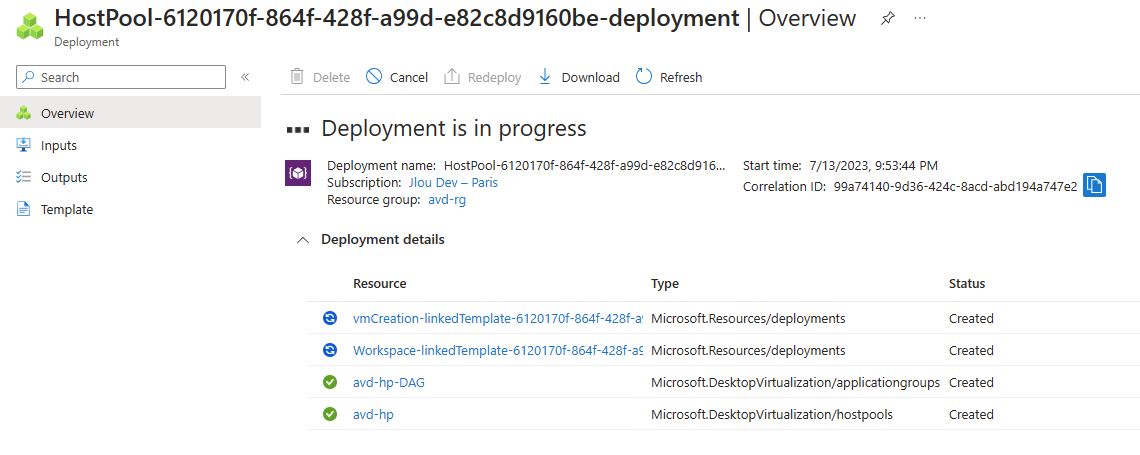Click the correlation ID value text
The image size is (1140, 455).
[x=955, y=187]
